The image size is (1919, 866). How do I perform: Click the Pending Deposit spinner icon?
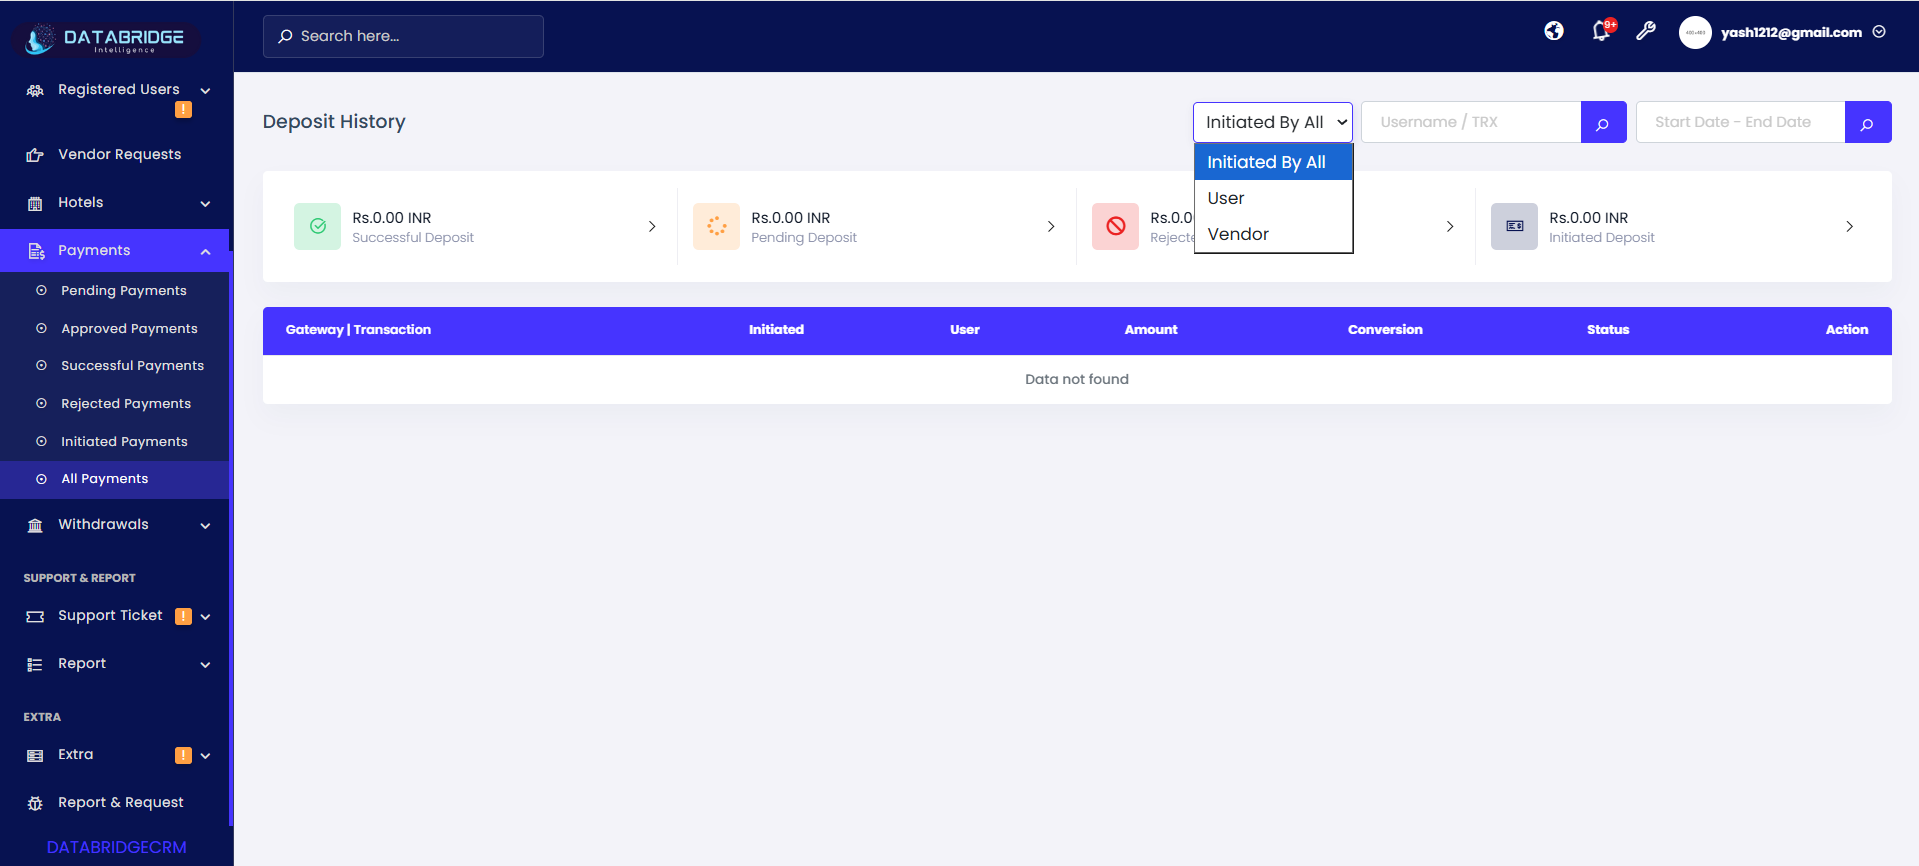[x=716, y=226]
